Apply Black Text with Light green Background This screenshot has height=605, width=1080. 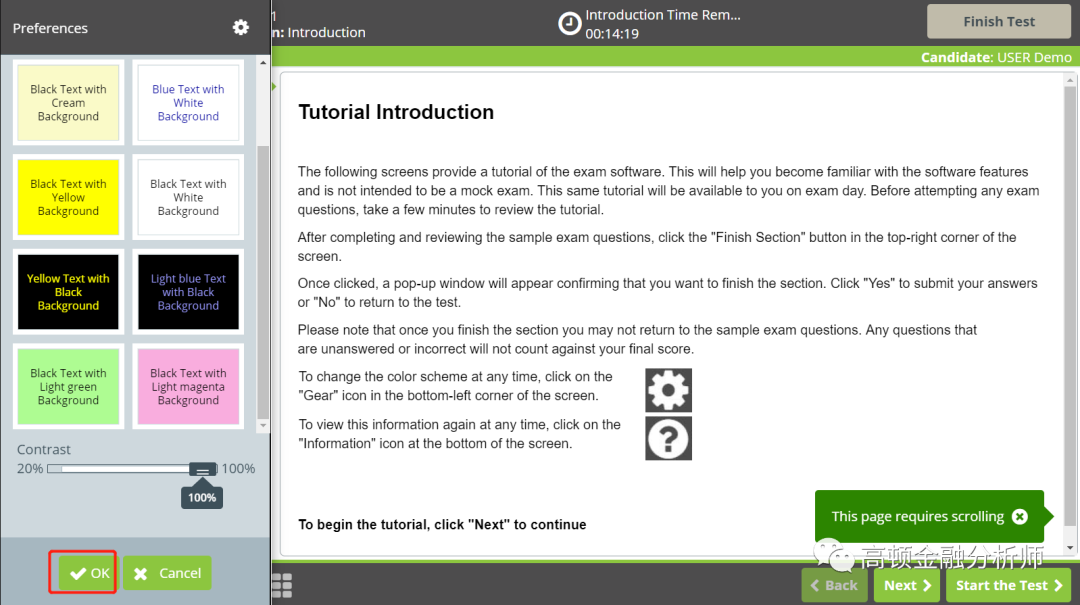(x=68, y=387)
